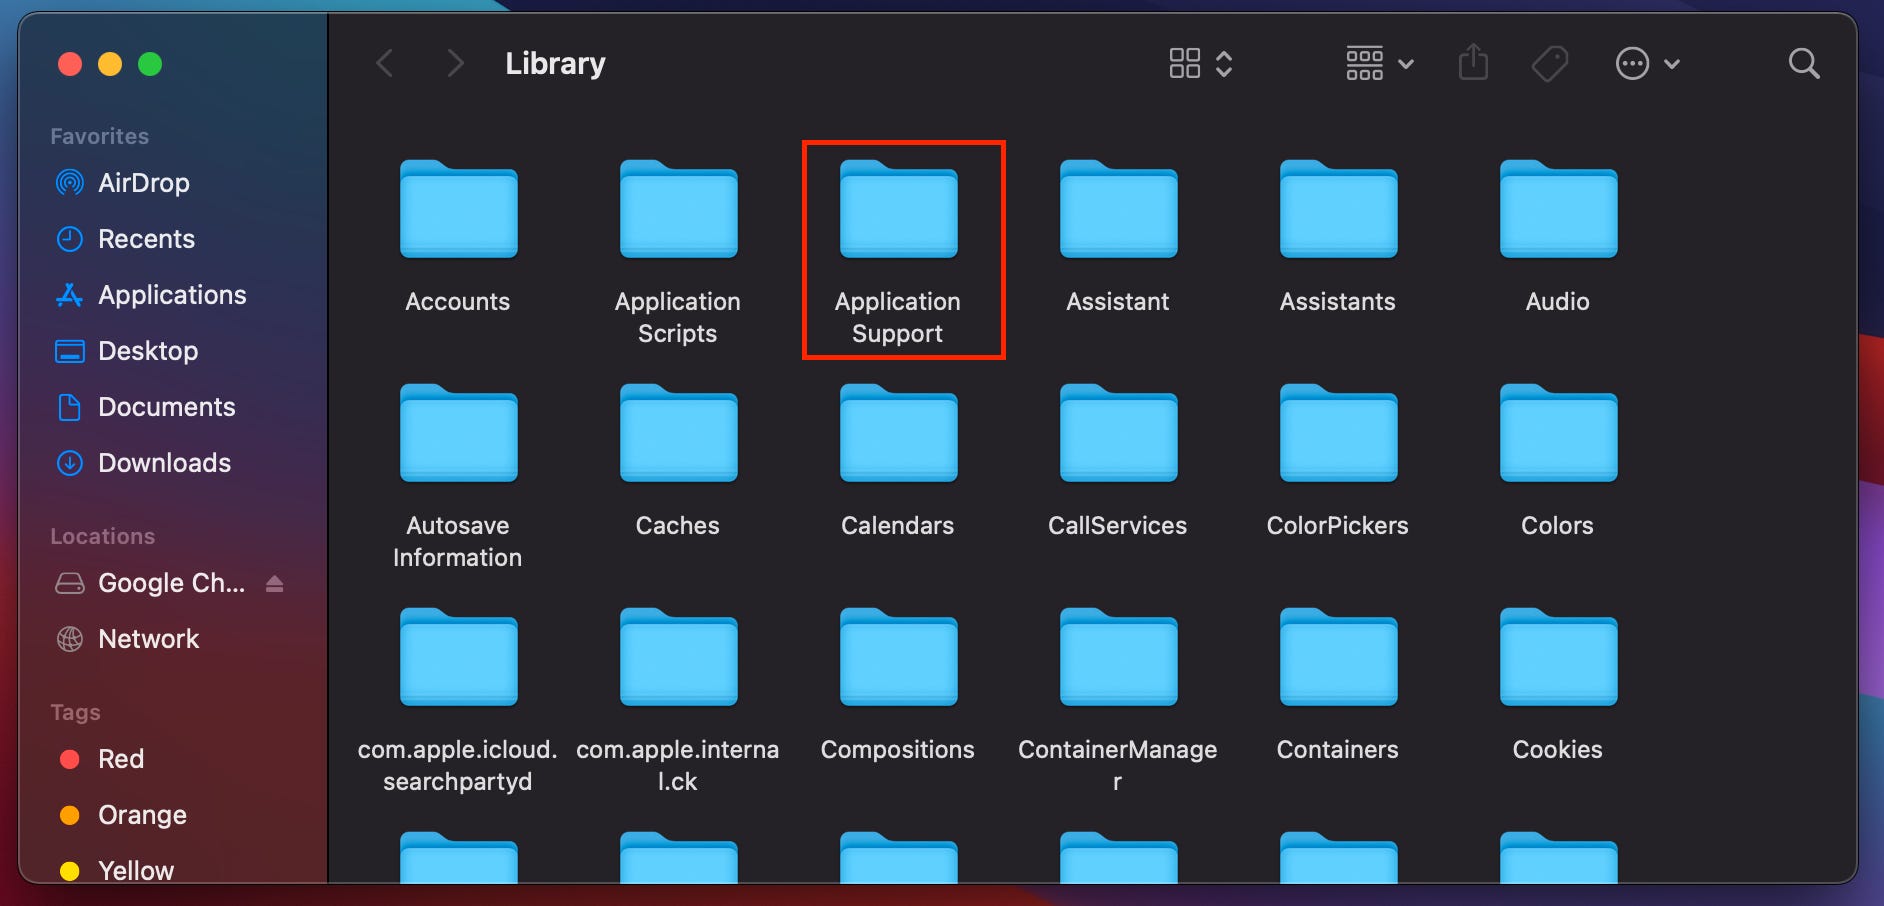Open Finder search with the magnifier icon
The height and width of the screenshot is (906, 1884).
click(x=1804, y=64)
